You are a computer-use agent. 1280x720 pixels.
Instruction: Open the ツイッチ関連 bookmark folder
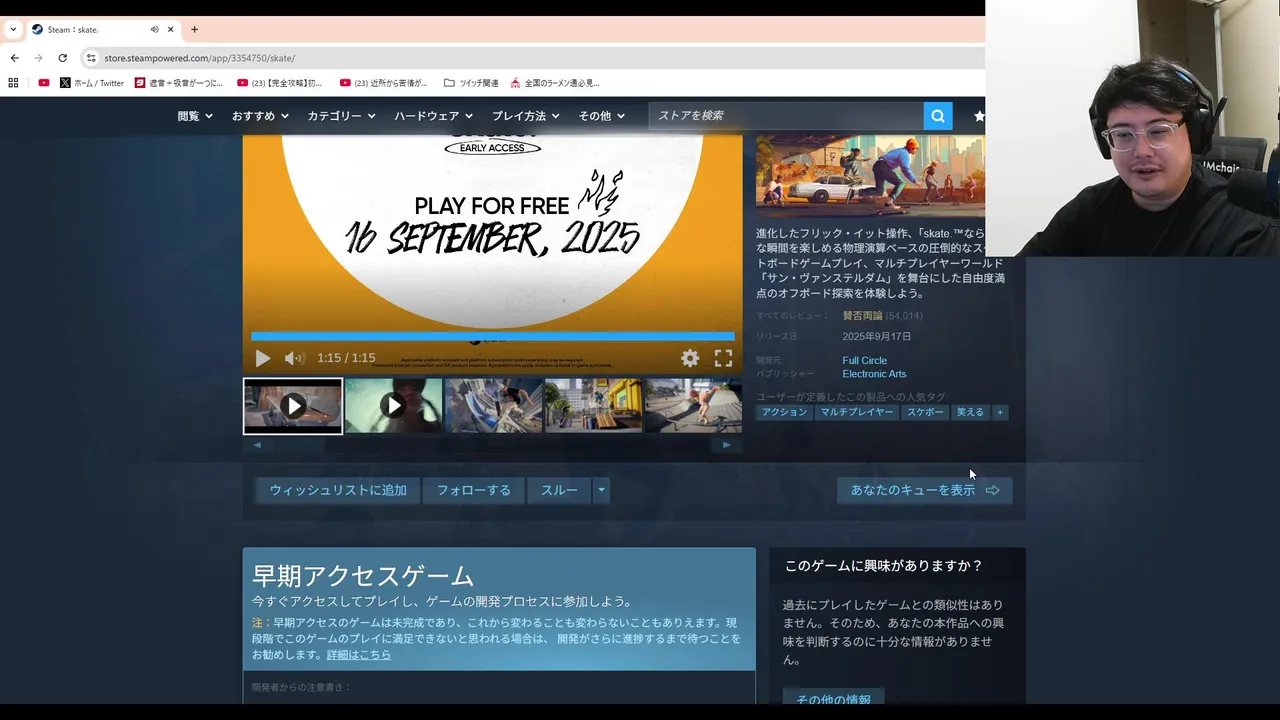pyautogui.click(x=471, y=83)
